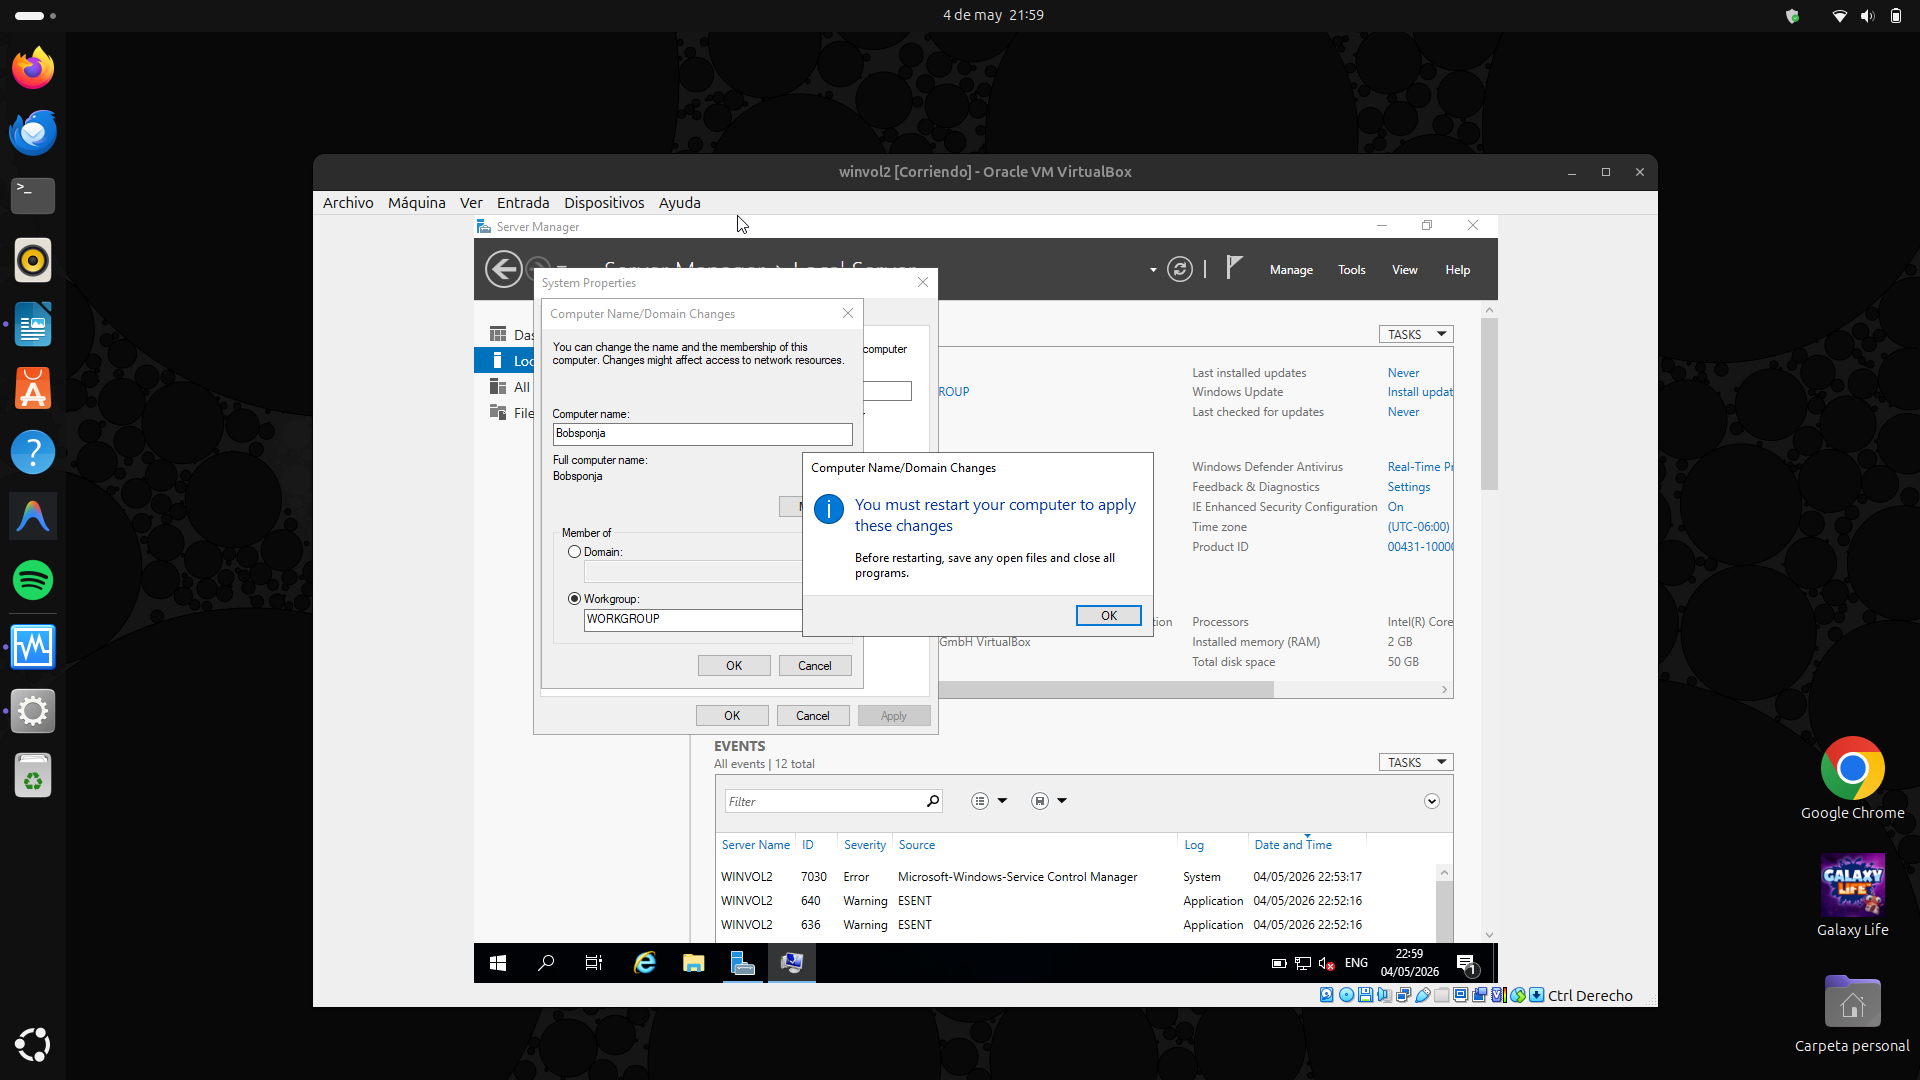Open Ubuntu Software store in the dock
The width and height of the screenshot is (1920, 1080).
coord(33,388)
